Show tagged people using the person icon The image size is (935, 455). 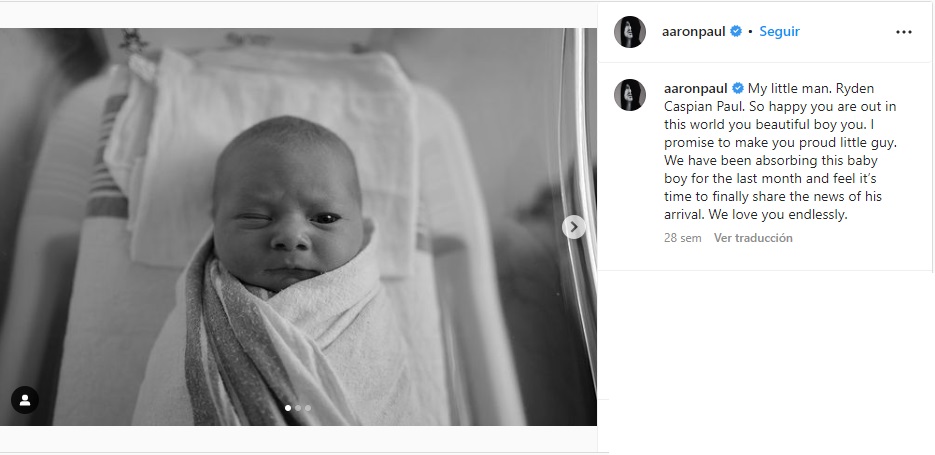point(24,400)
